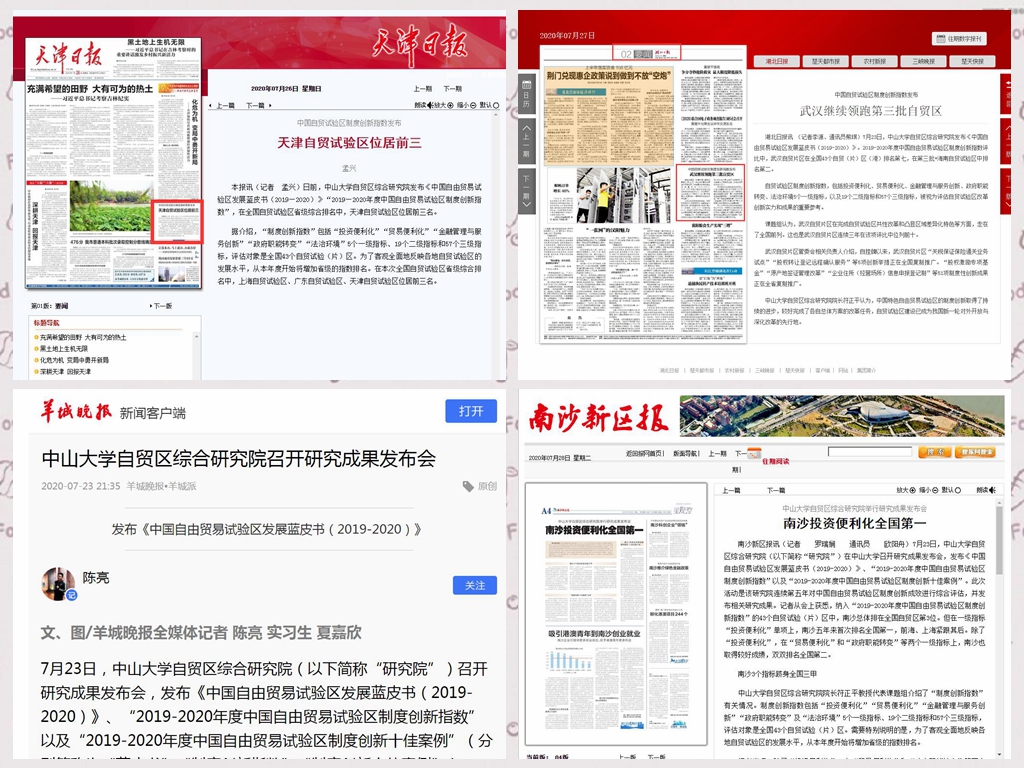Focus the search box in 南沙新区报
Screen dimensions: 1024x768
click(870, 451)
